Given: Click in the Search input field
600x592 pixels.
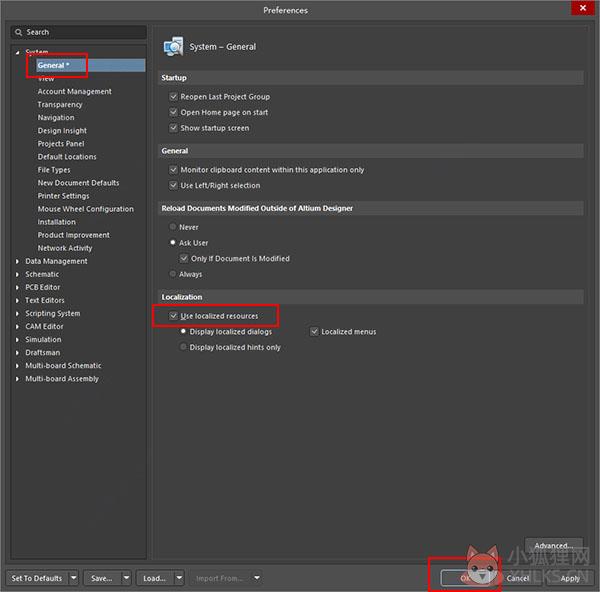Looking at the screenshot, I should 78,32.
